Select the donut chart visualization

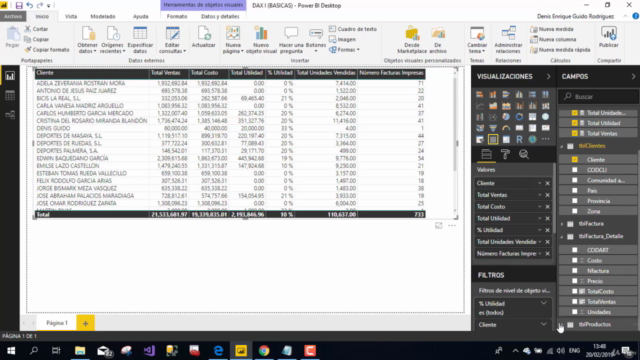point(519,117)
